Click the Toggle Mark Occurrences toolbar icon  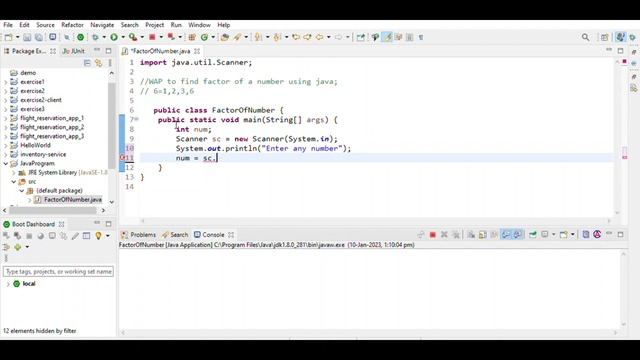click(x=387, y=38)
